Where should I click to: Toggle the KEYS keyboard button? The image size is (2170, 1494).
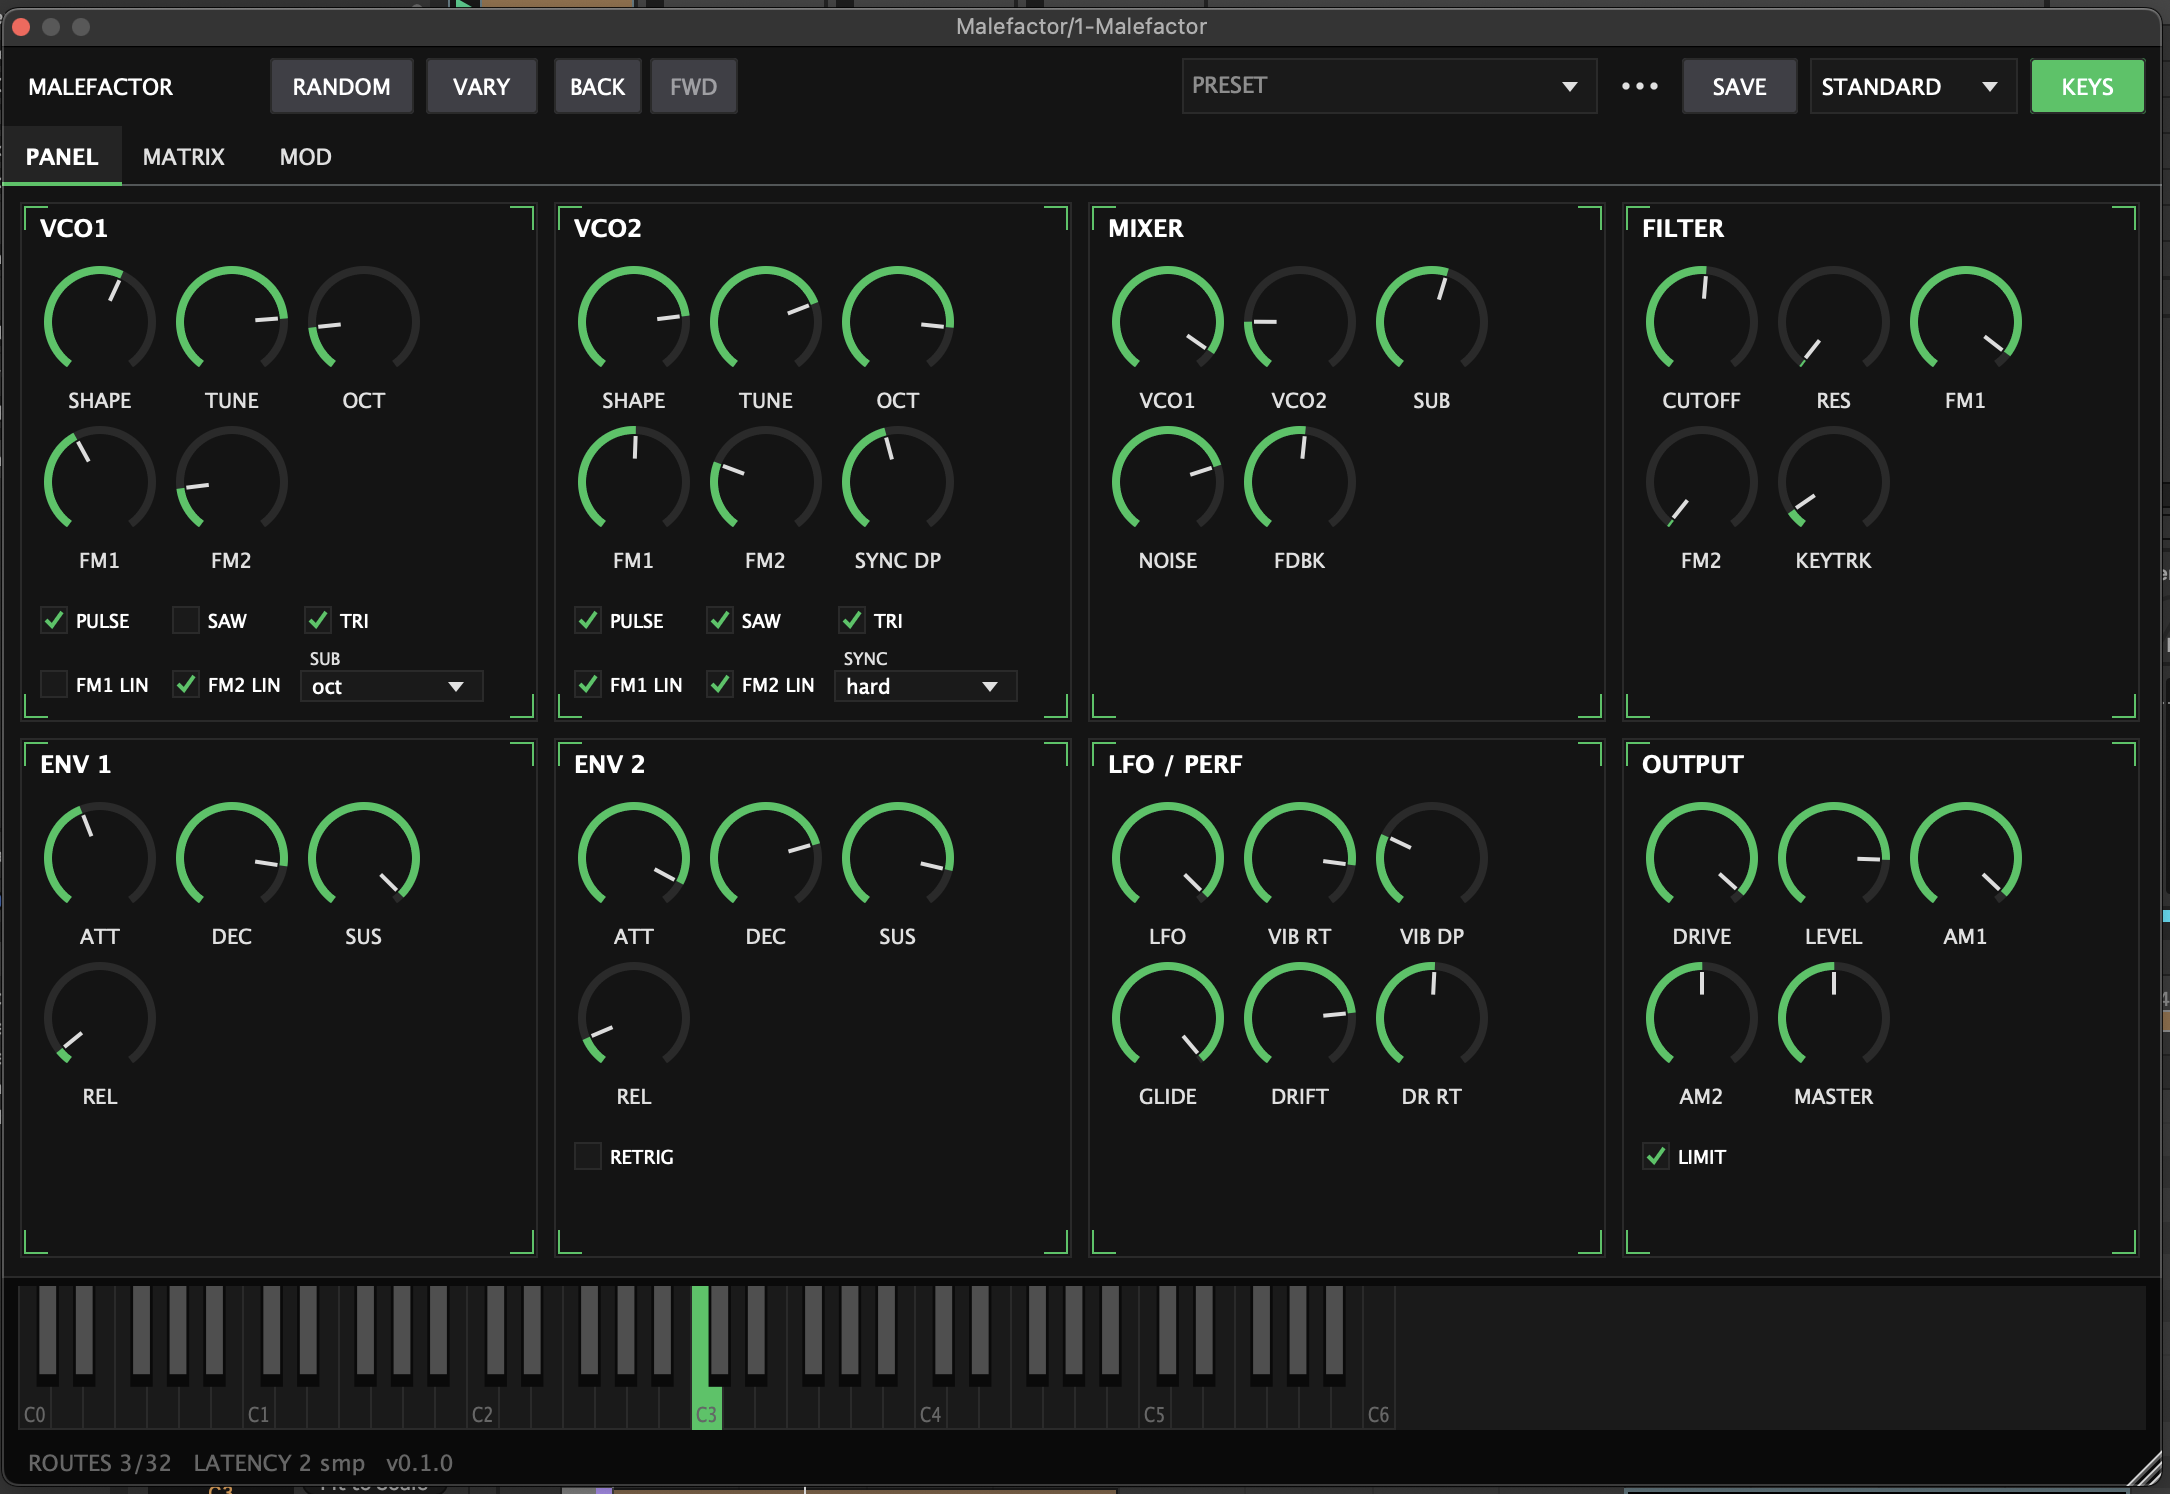tap(2088, 86)
